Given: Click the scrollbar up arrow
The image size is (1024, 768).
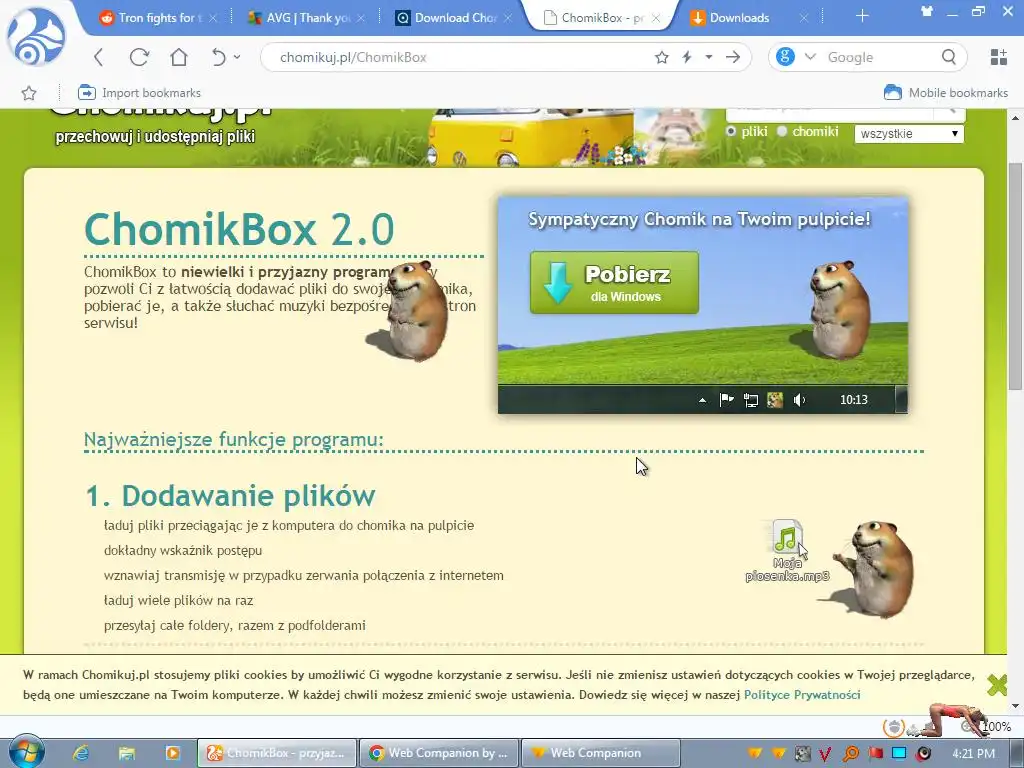Looking at the screenshot, I should [x=1016, y=118].
